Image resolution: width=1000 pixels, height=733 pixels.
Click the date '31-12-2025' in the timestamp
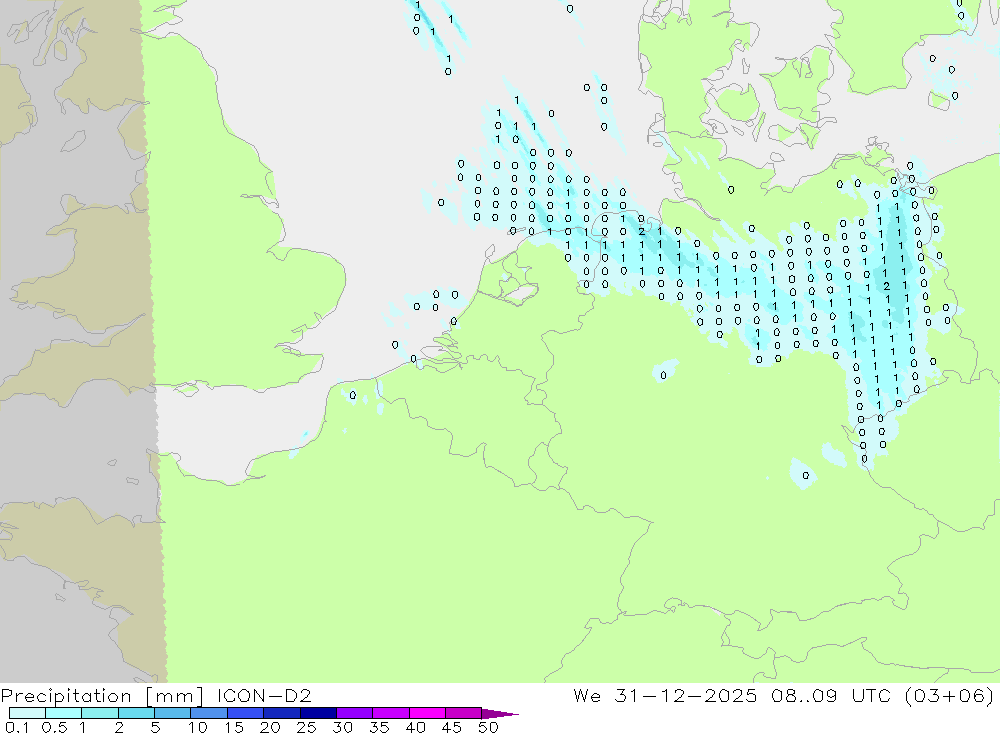tap(686, 695)
